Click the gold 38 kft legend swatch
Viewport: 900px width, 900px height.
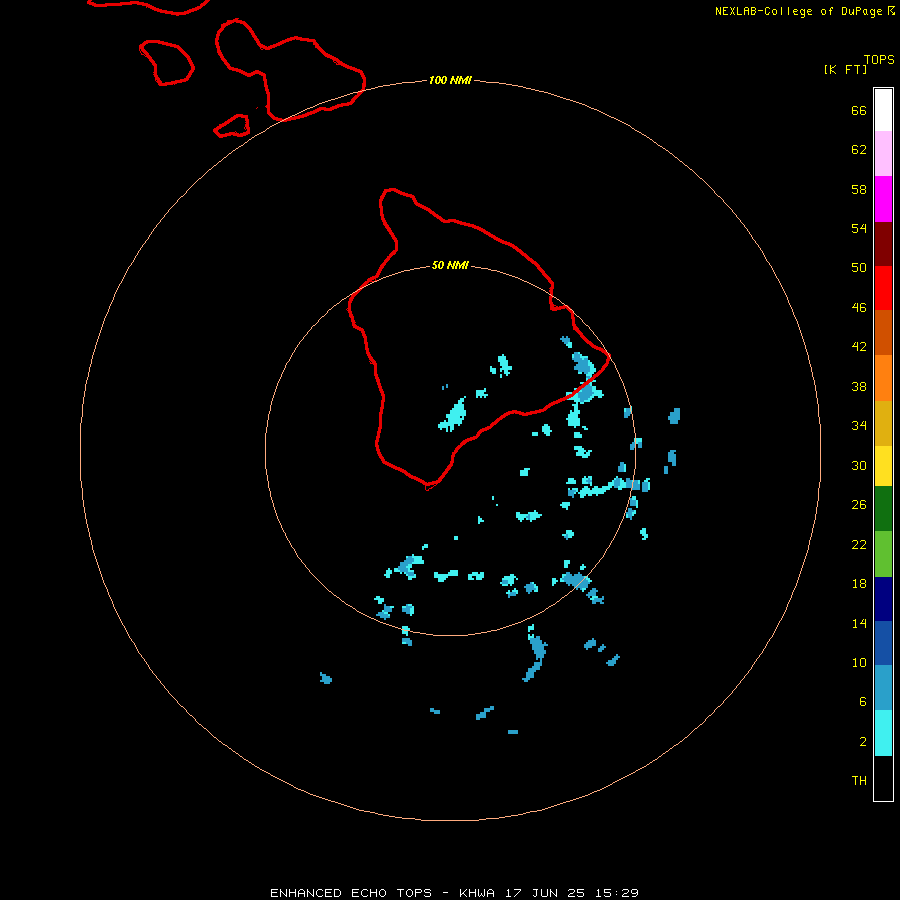(x=883, y=423)
